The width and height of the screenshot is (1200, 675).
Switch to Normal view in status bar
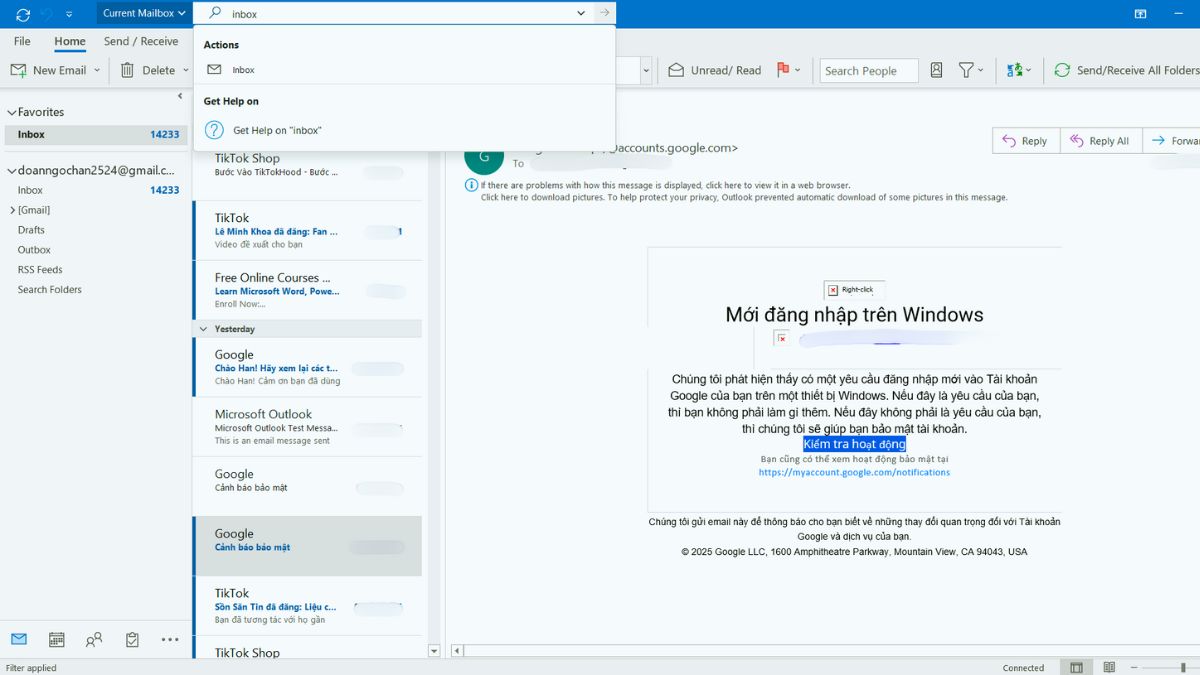click(1076, 667)
